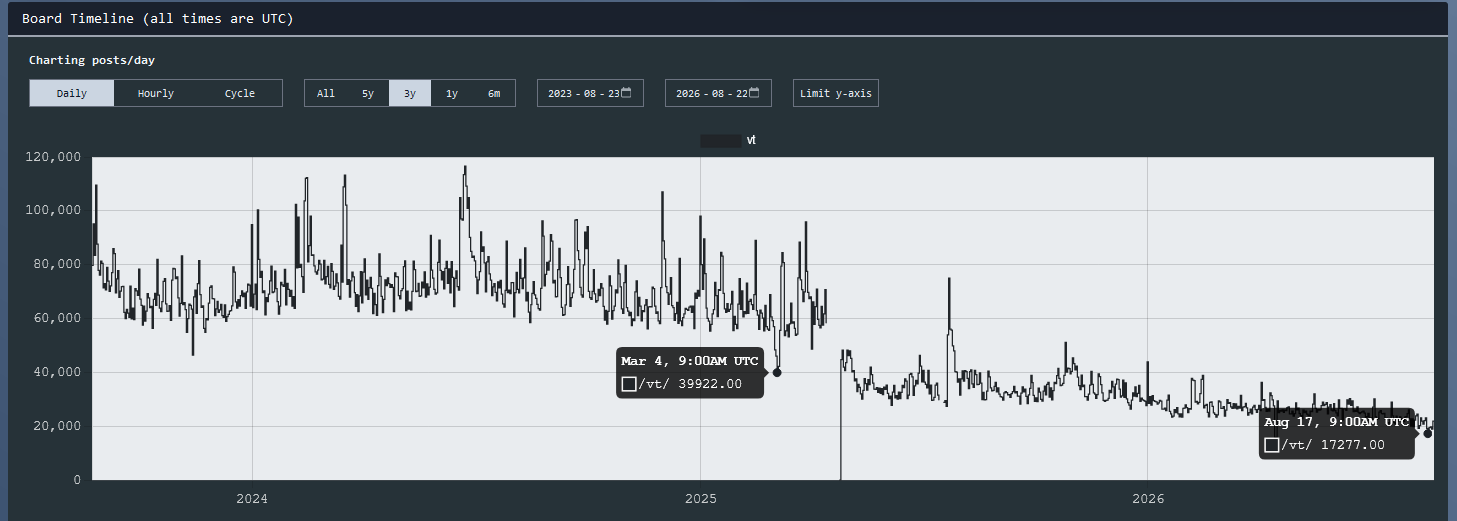Open calendar picker for start date 2023-08-23
Image resolution: width=1457 pixels, height=521 pixels.
626,93
